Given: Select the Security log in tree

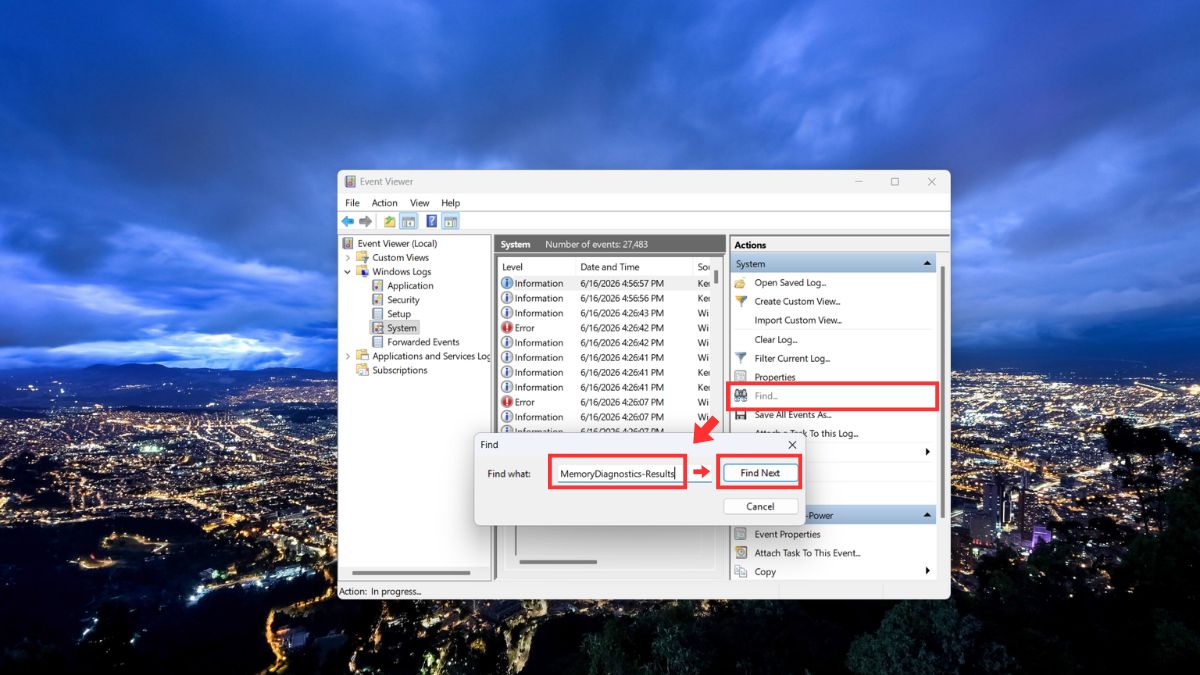Looking at the screenshot, I should coord(403,300).
